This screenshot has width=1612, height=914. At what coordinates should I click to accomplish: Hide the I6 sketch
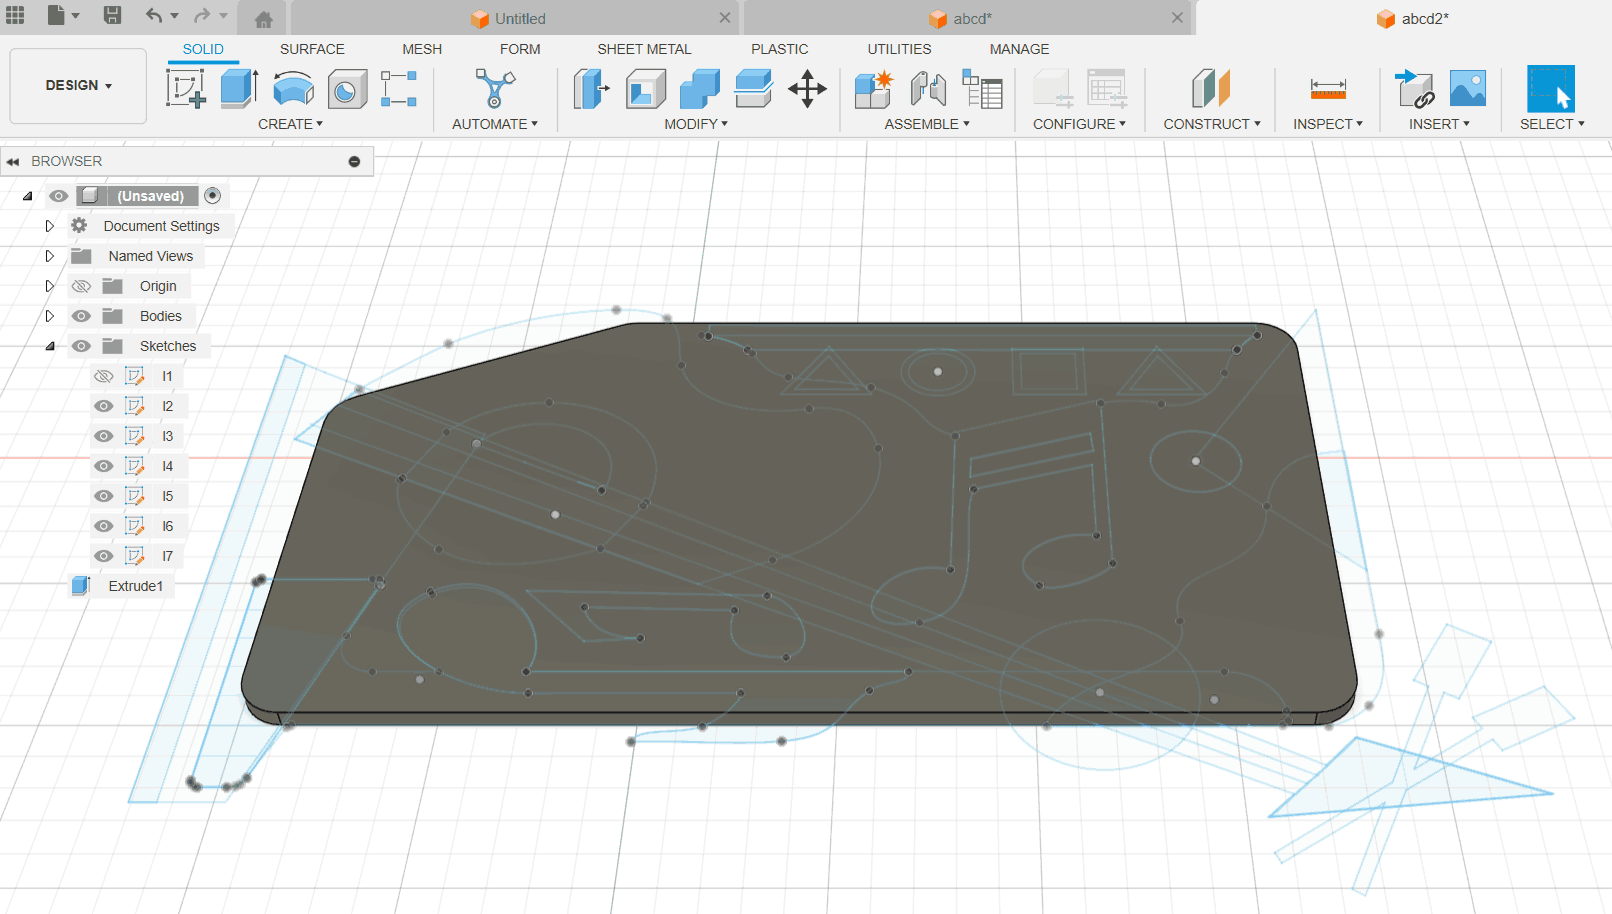click(x=103, y=526)
